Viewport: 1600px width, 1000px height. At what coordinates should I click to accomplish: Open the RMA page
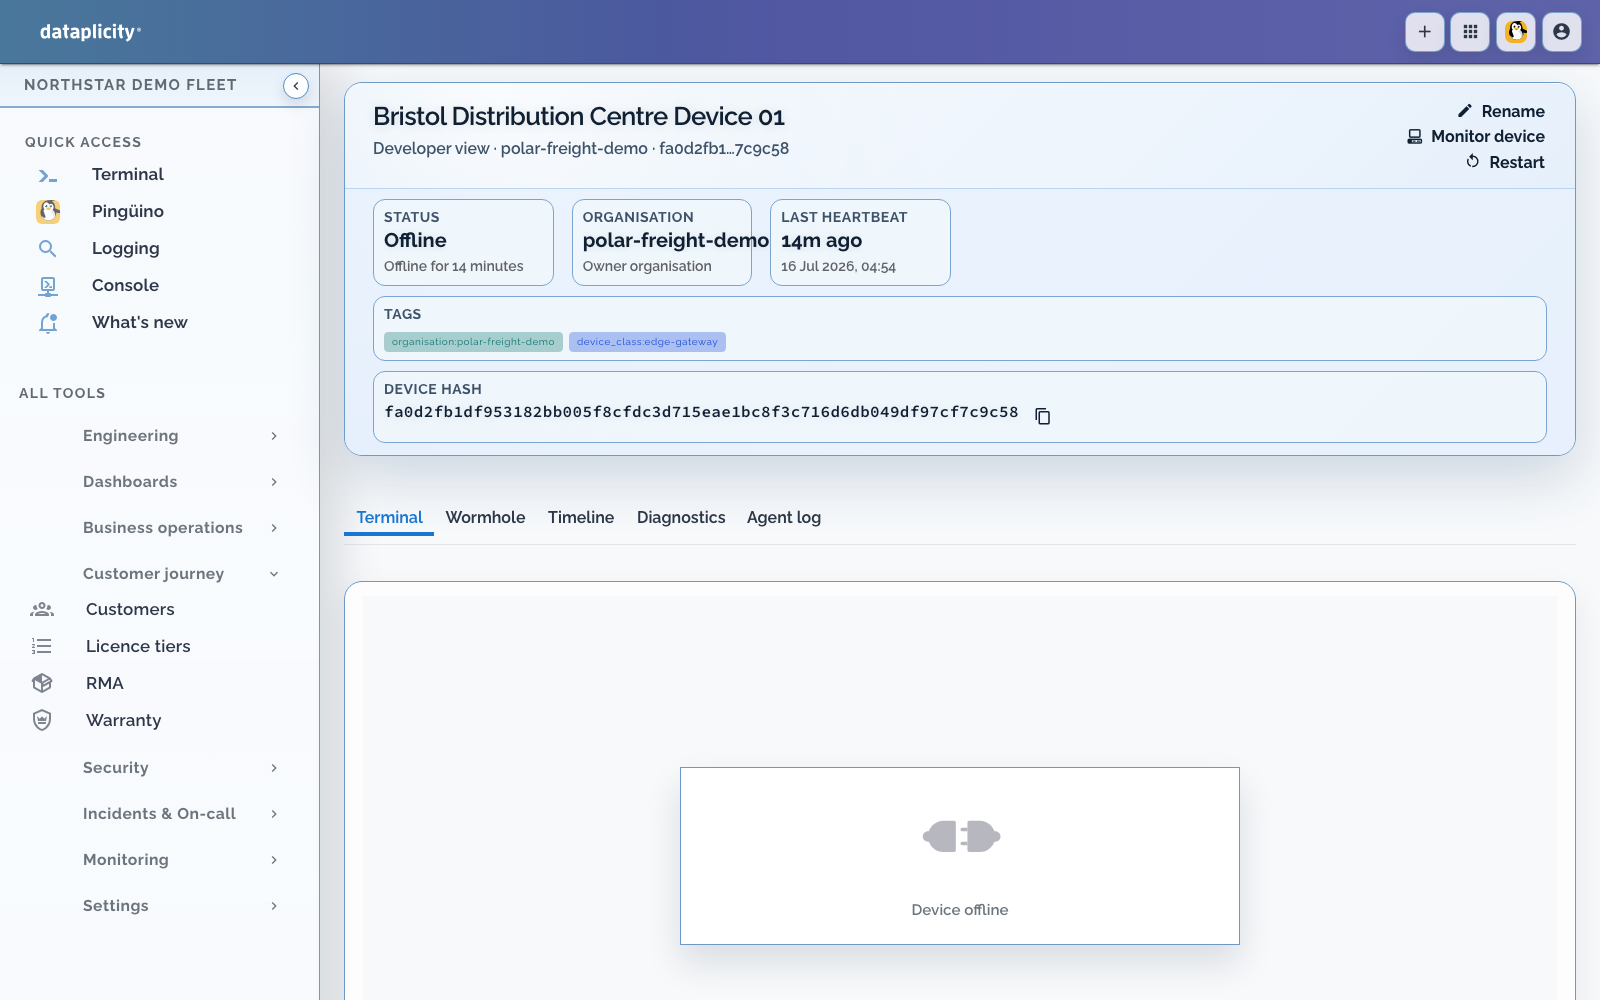click(105, 683)
